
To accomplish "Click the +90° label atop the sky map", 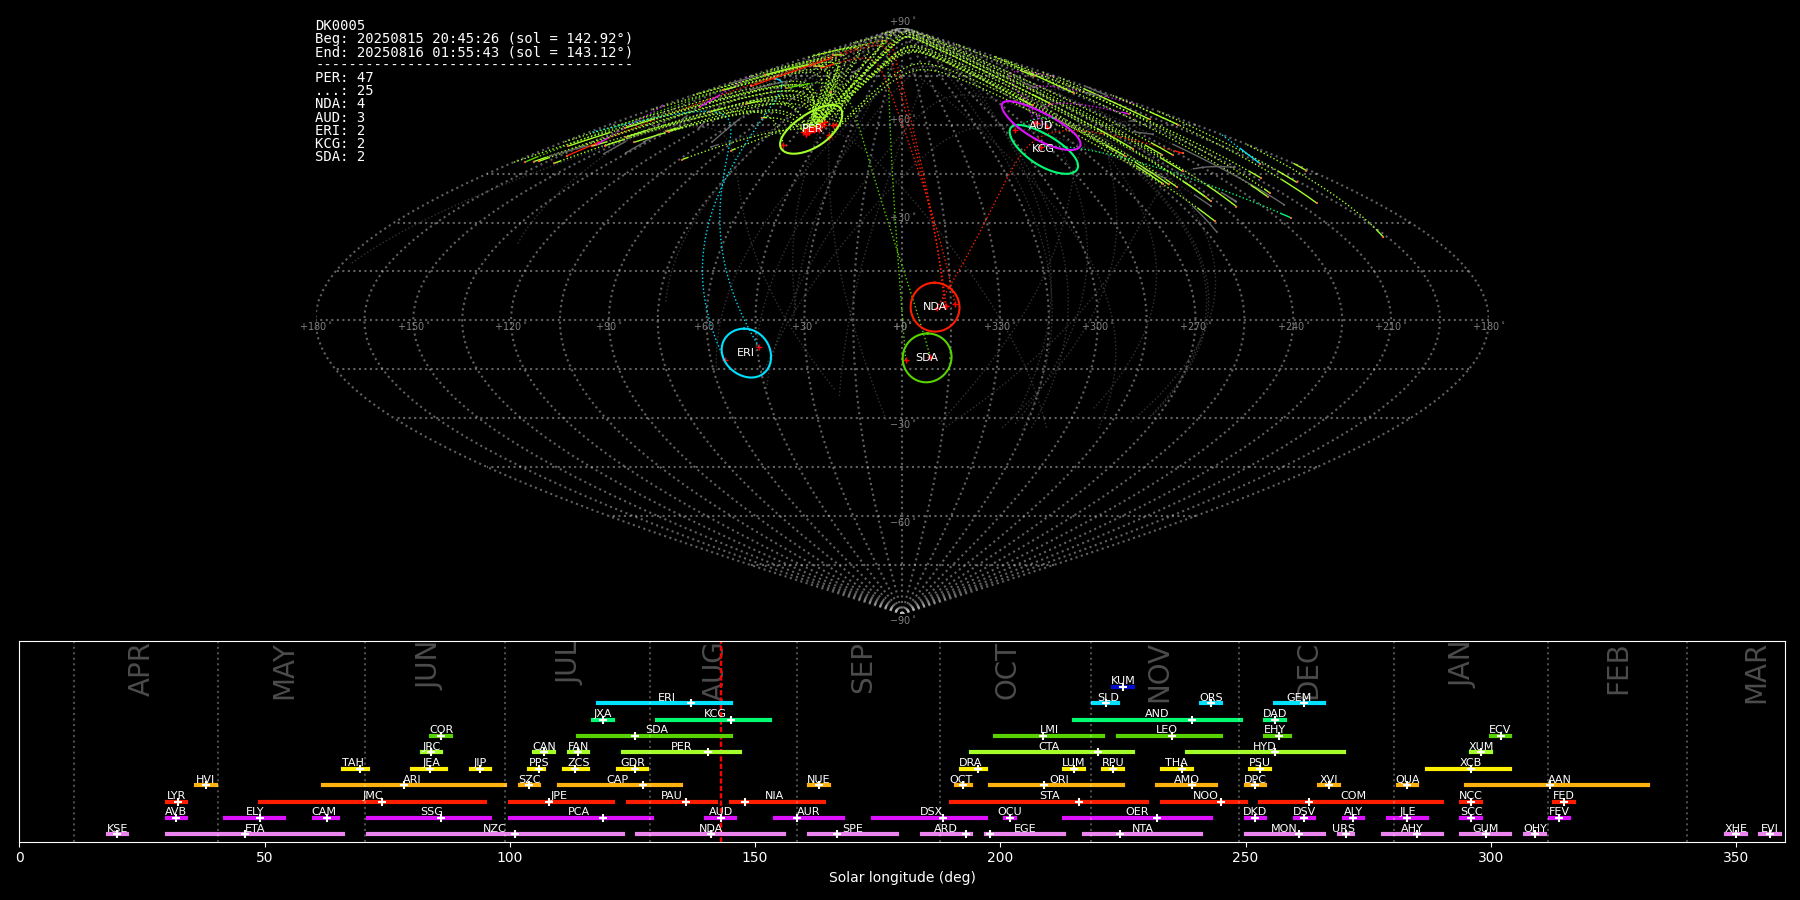I will (x=902, y=21).
